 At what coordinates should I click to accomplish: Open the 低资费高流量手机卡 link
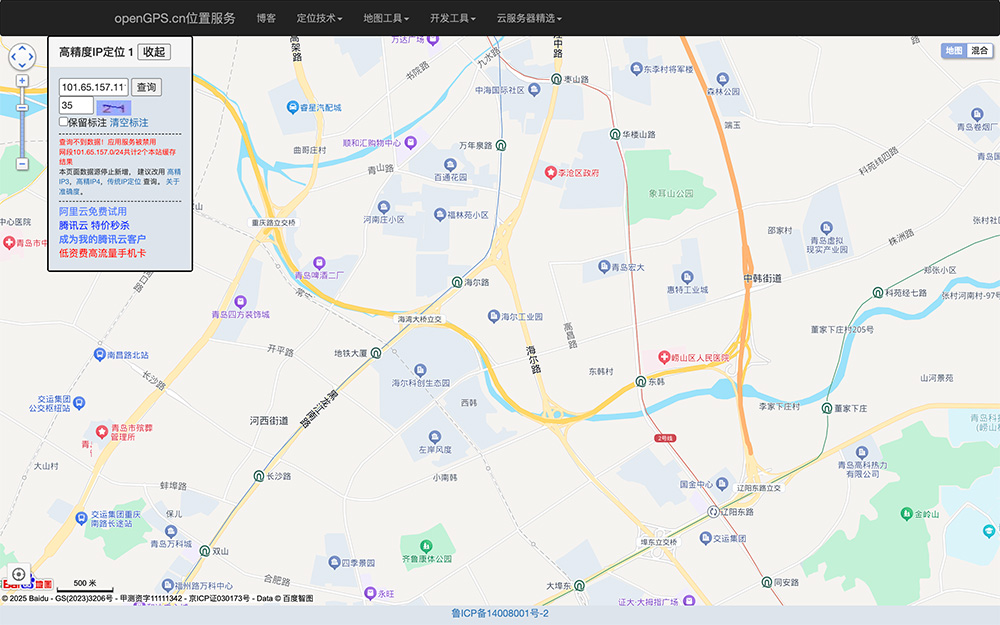point(103,253)
